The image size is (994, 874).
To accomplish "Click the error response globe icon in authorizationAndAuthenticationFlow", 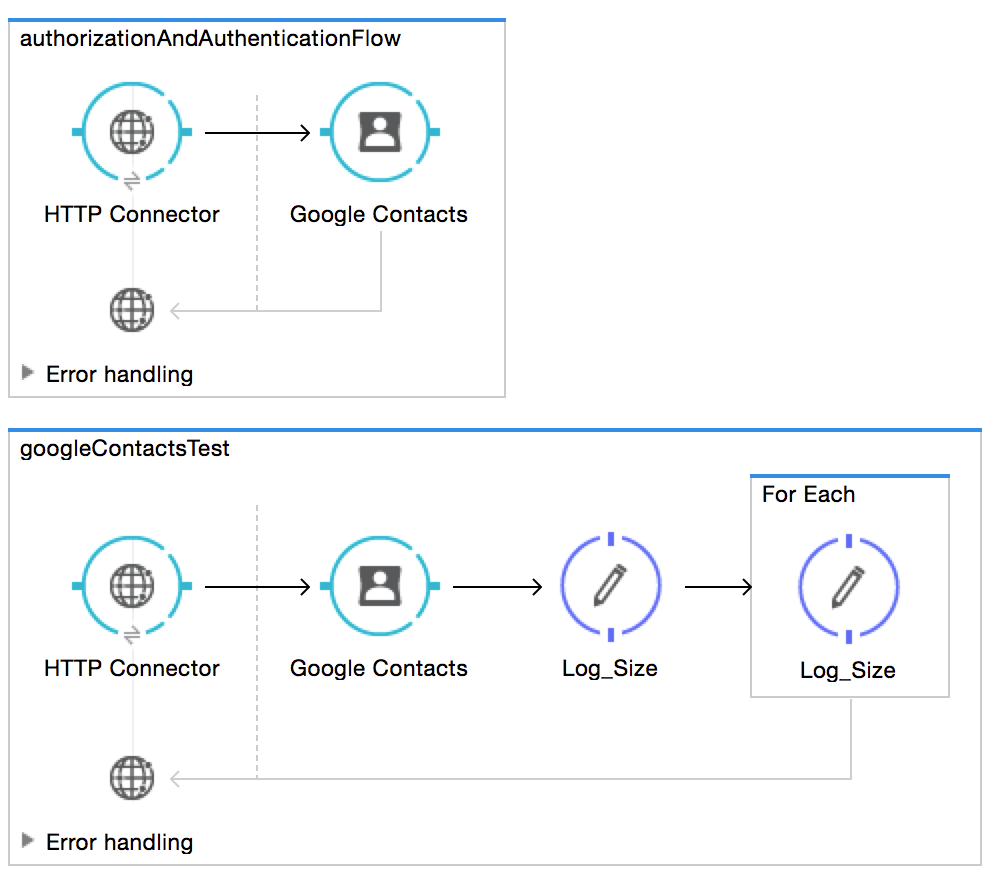I will tap(131, 310).
